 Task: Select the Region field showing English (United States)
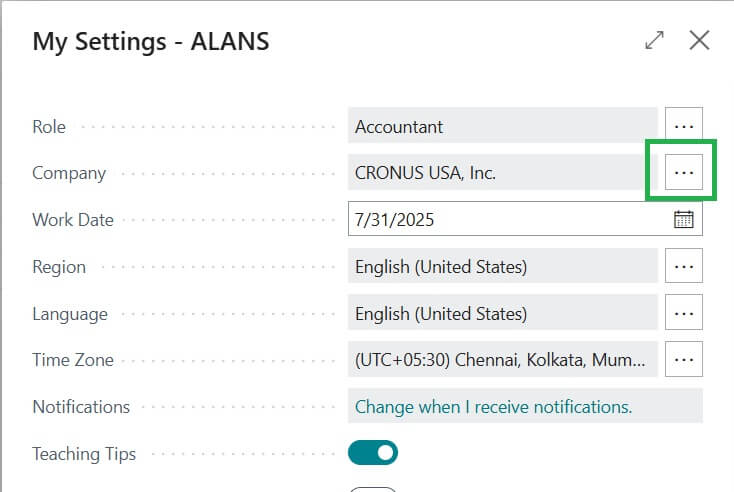pyautogui.click(x=502, y=267)
